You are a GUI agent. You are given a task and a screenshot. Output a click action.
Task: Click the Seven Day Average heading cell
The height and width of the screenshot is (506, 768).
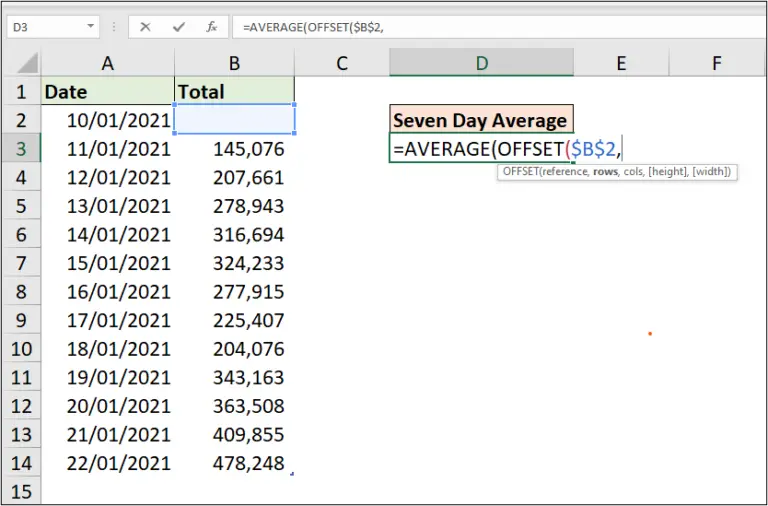[x=481, y=119]
